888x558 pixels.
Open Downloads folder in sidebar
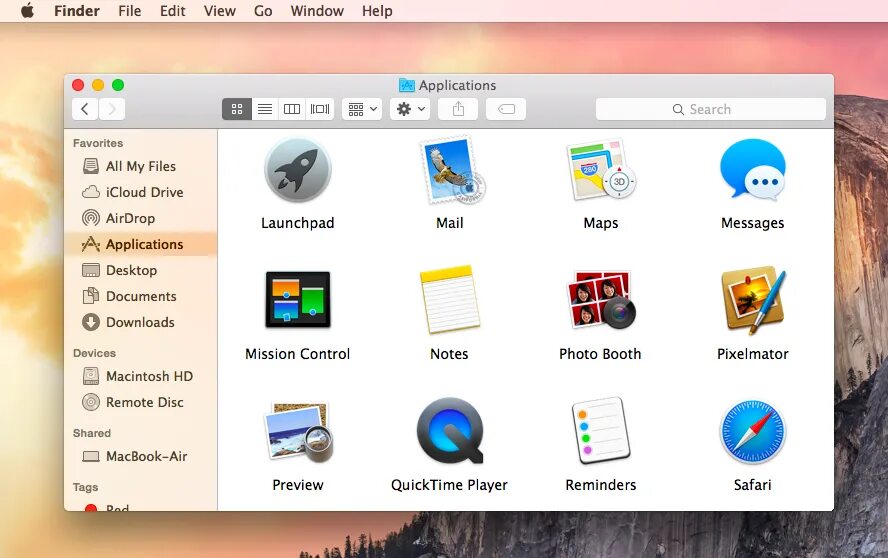pos(140,322)
